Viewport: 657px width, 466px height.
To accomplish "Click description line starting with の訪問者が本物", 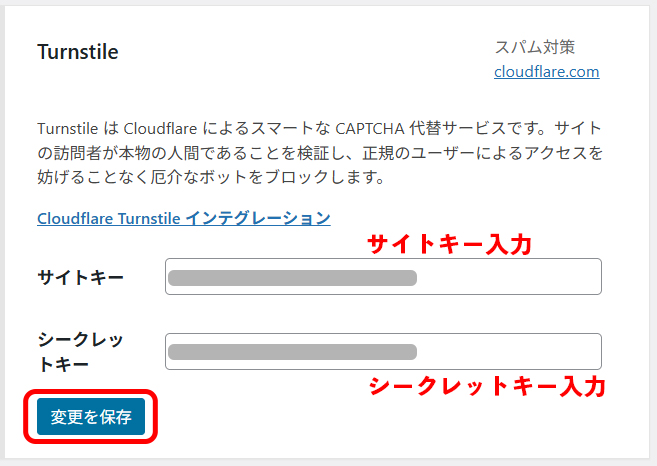I will click(320, 154).
